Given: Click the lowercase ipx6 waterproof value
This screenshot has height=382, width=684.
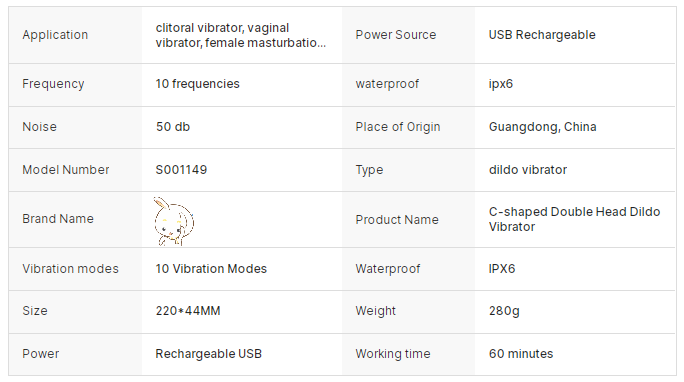Looking at the screenshot, I should [x=501, y=84].
